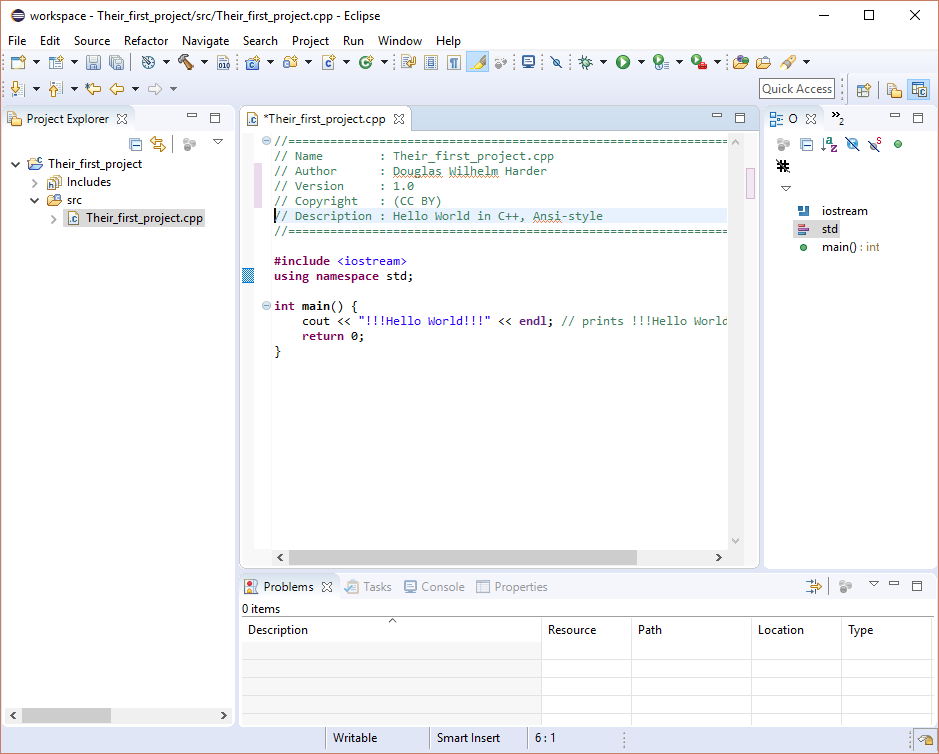
Task: Click the Description column header
Action: pos(278,630)
